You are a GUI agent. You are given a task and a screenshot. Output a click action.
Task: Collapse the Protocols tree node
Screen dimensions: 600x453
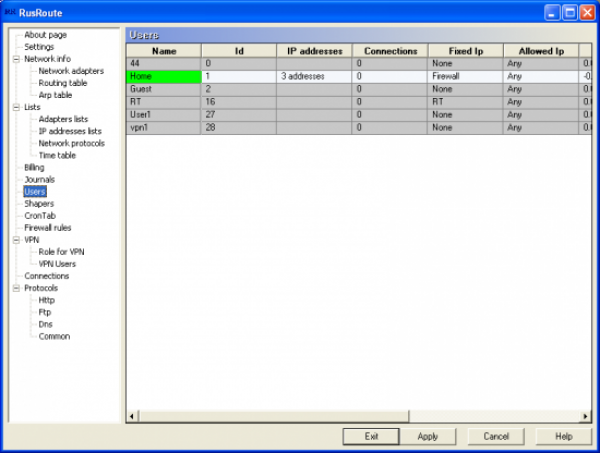(16, 288)
